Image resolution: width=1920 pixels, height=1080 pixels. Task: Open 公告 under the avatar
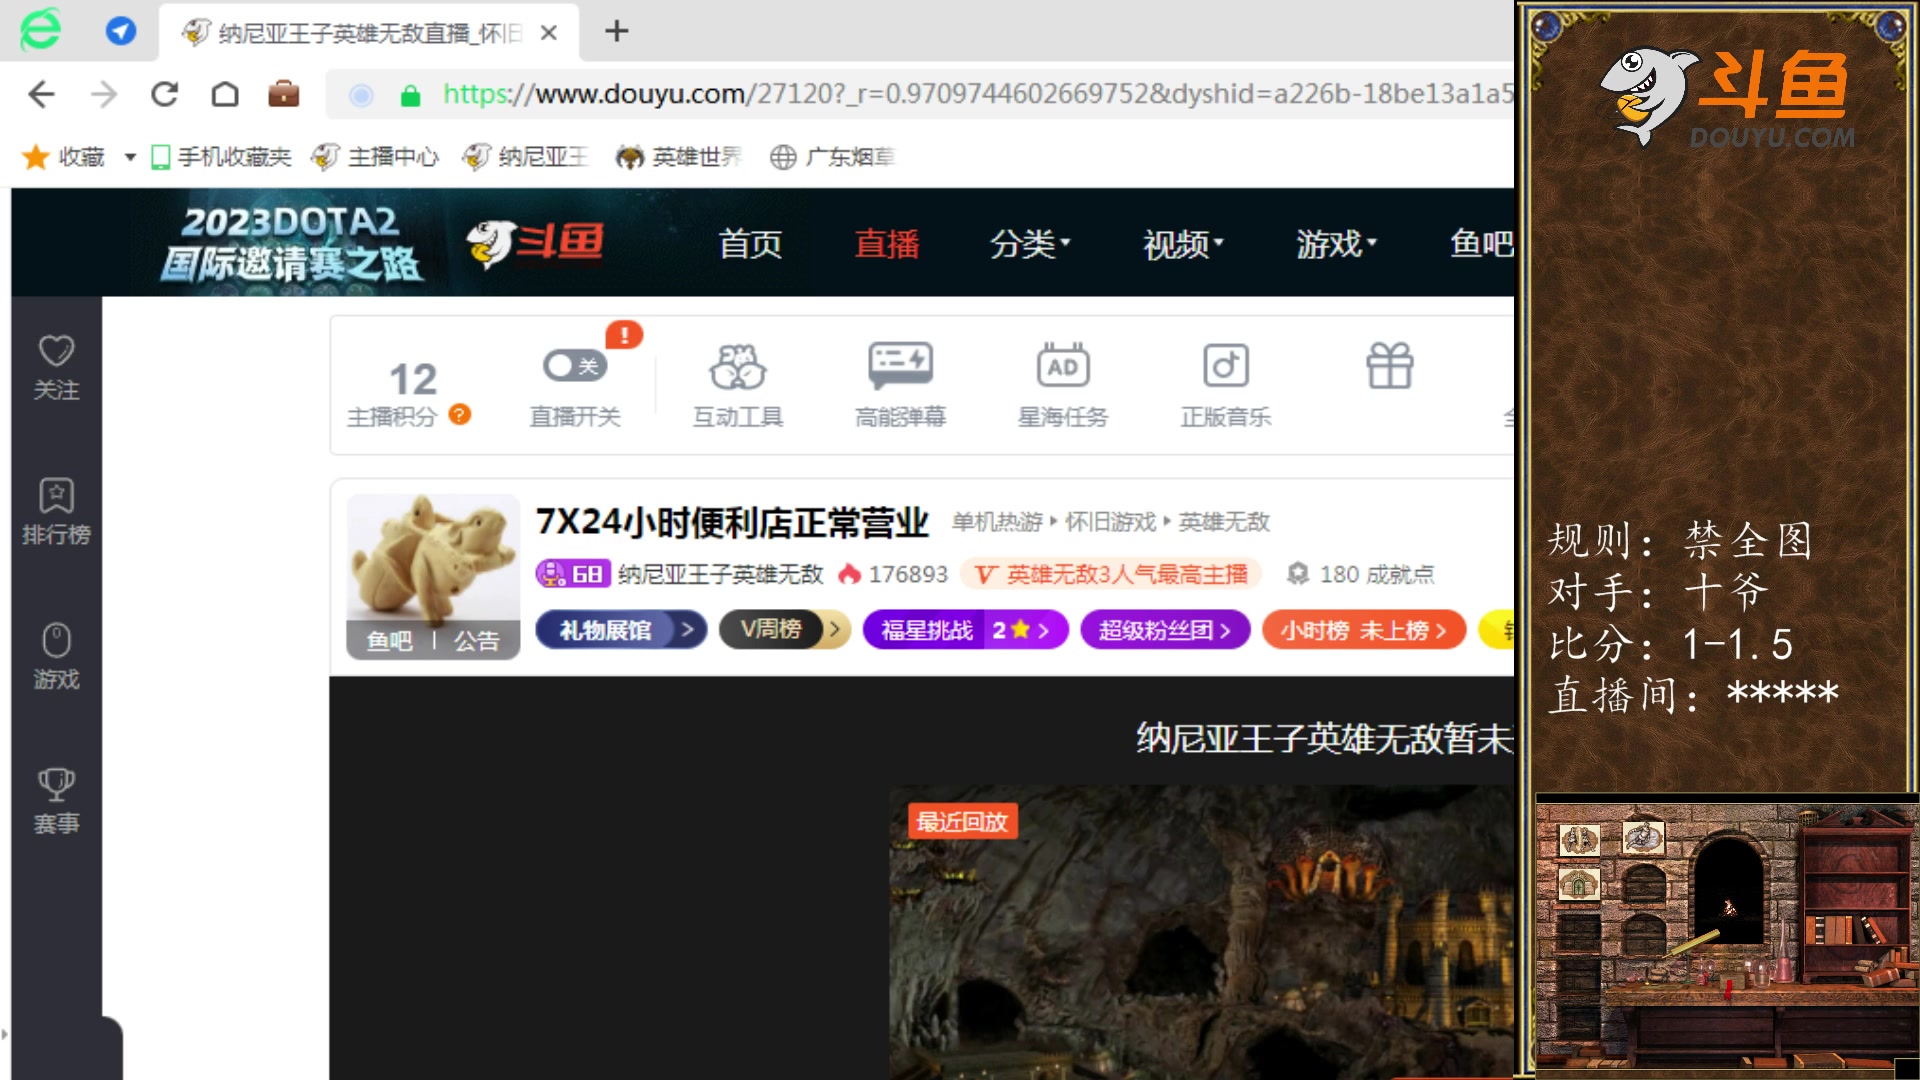pyautogui.click(x=477, y=641)
